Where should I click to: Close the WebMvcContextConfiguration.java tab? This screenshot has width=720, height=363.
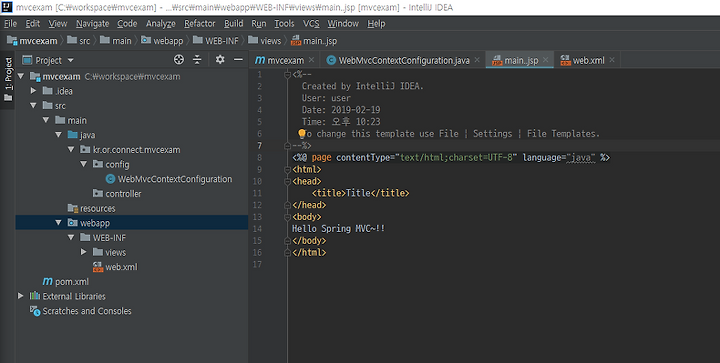[477, 60]
